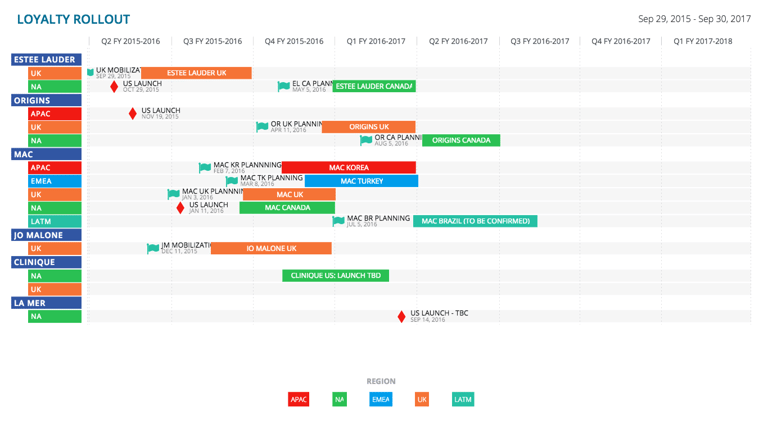Select the Jo Malone UK task bar
The height and width of the screenshot is (430, 768).
[271, 248]
